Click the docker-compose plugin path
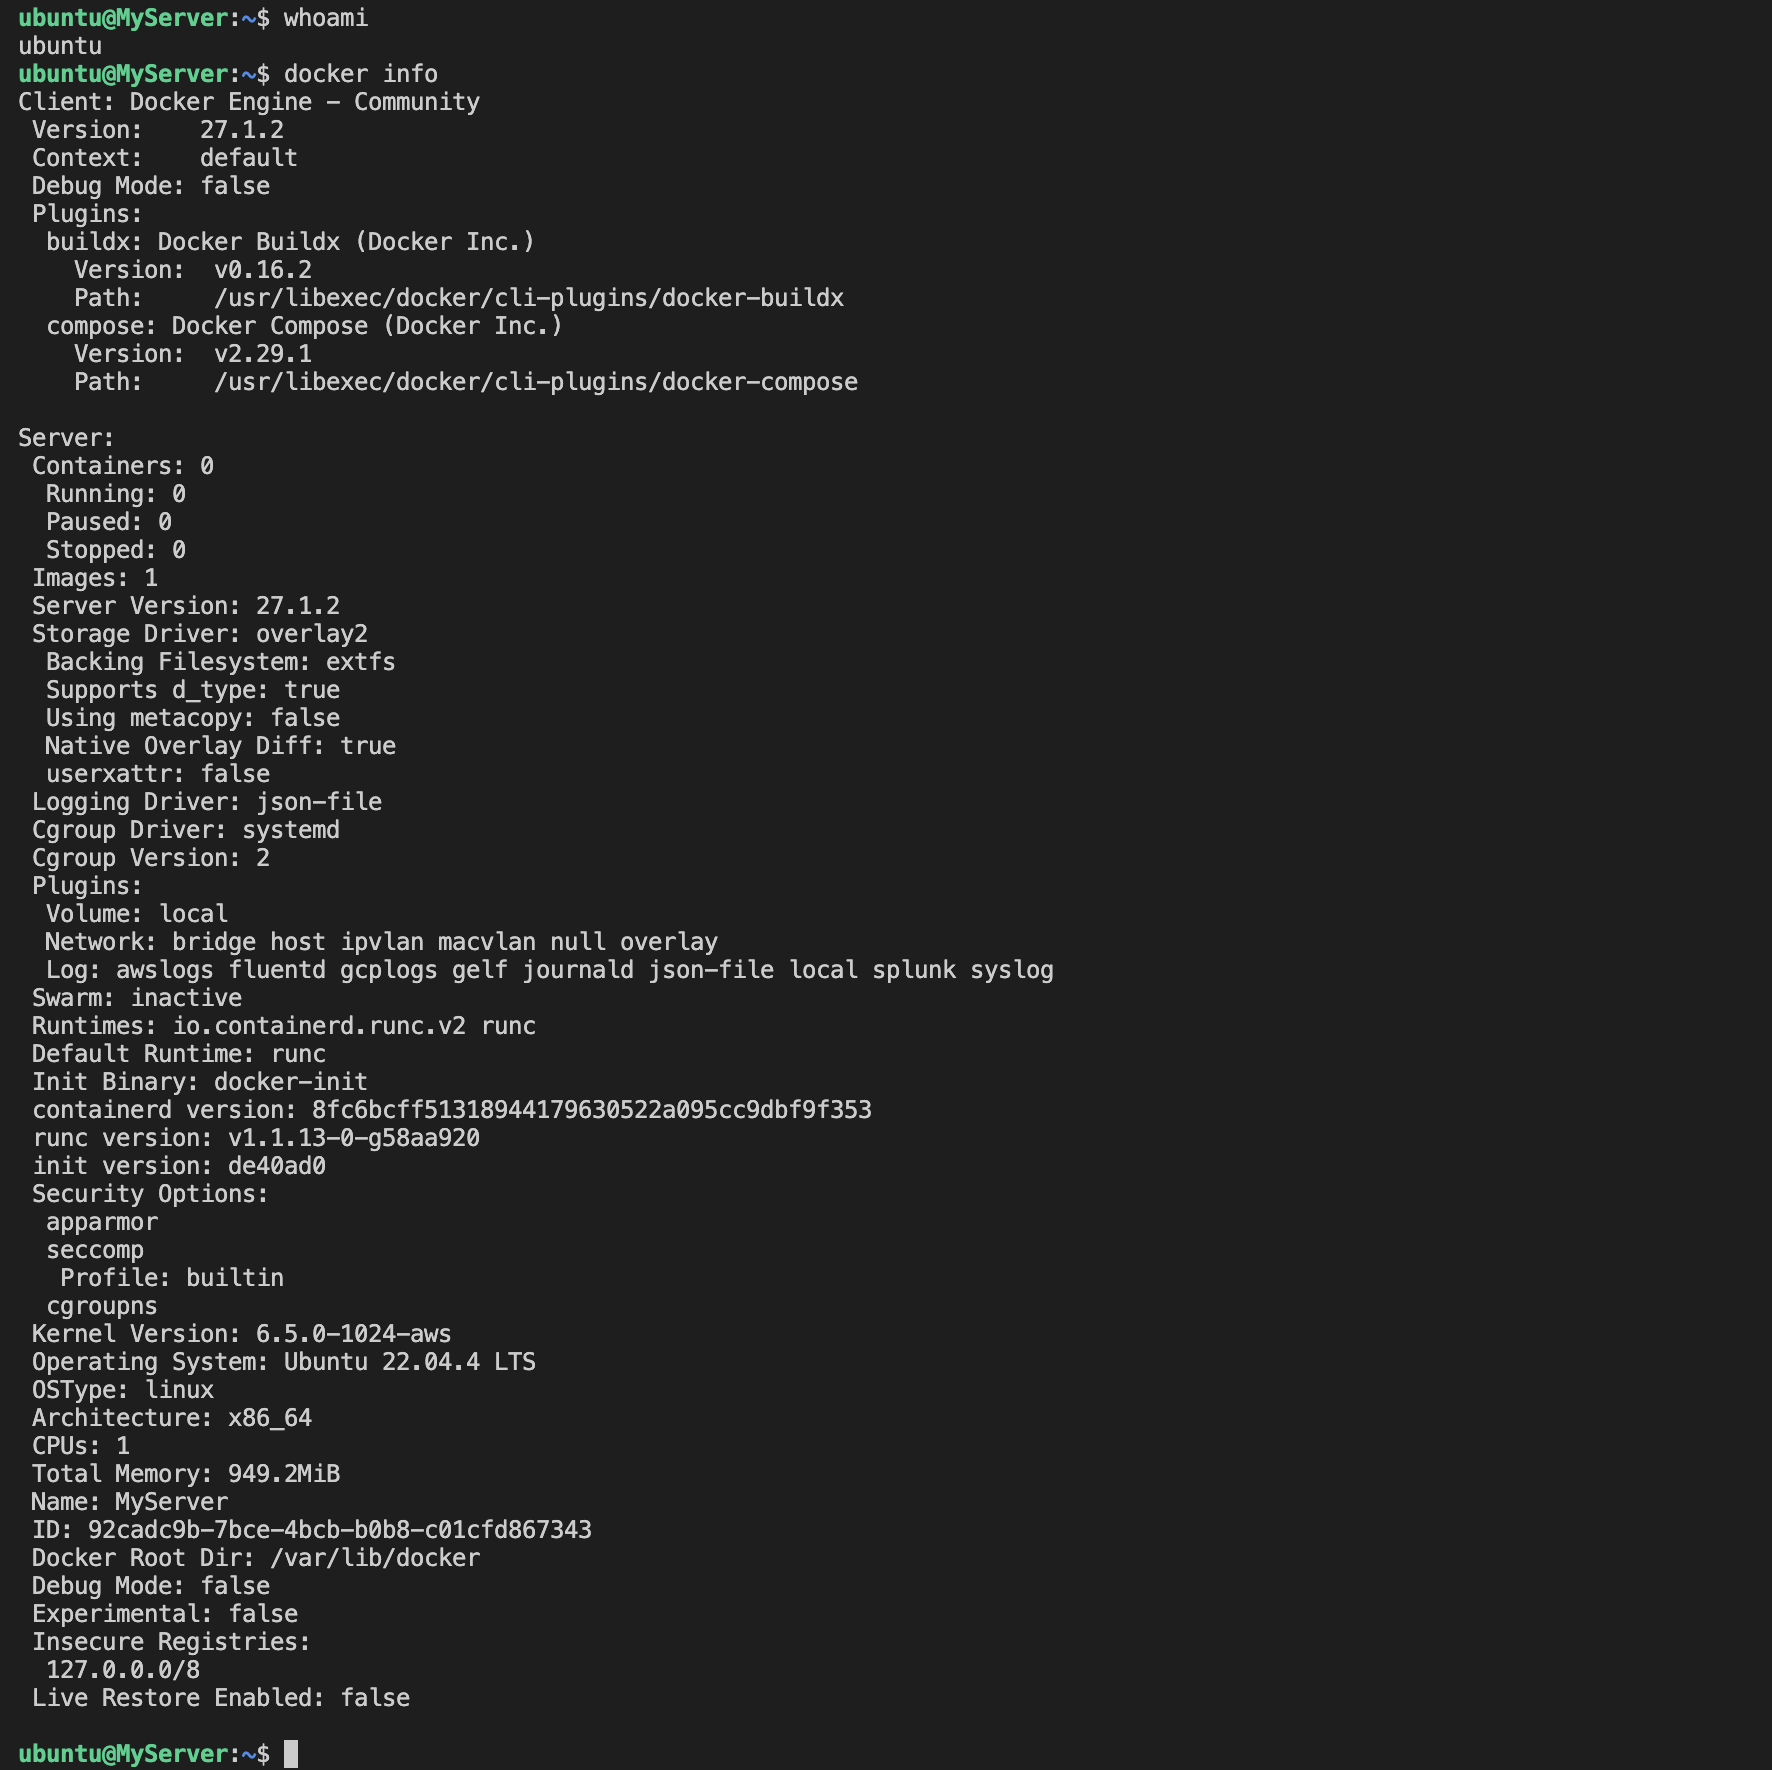The width and height of the screenshot is (1772, 1770). point(536,382)
